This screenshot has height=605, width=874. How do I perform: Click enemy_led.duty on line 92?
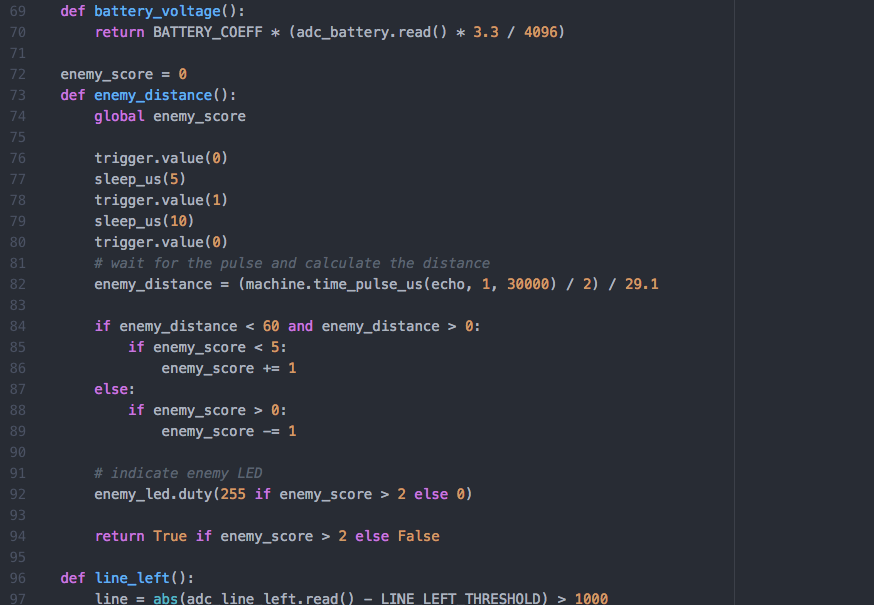point(153,495)
